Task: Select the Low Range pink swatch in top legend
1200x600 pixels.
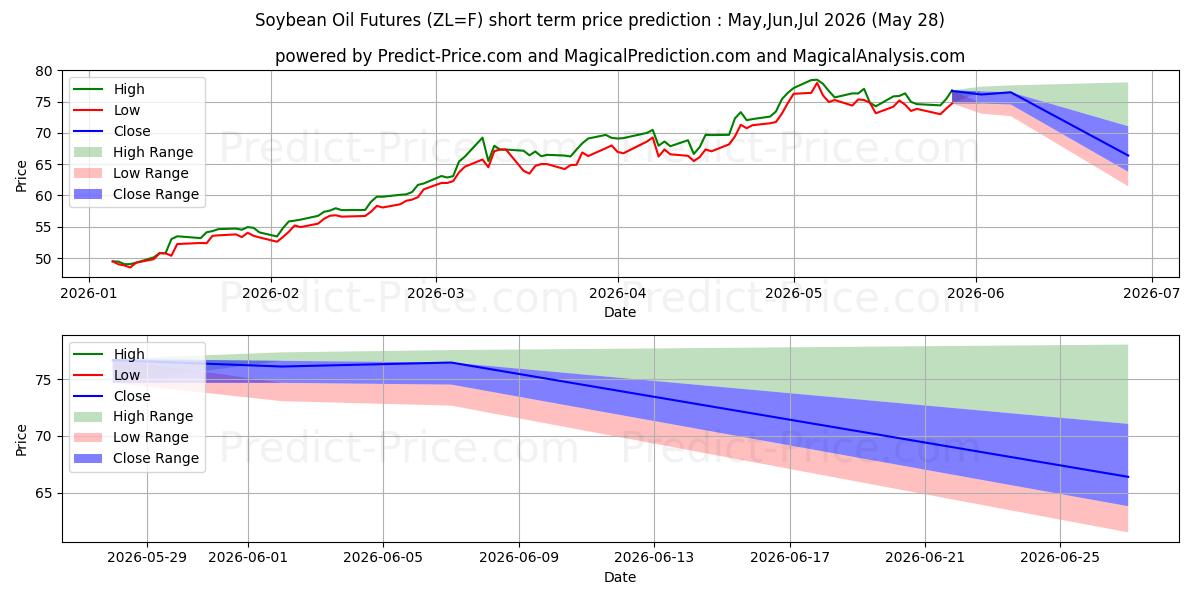Action: point(90,174)
